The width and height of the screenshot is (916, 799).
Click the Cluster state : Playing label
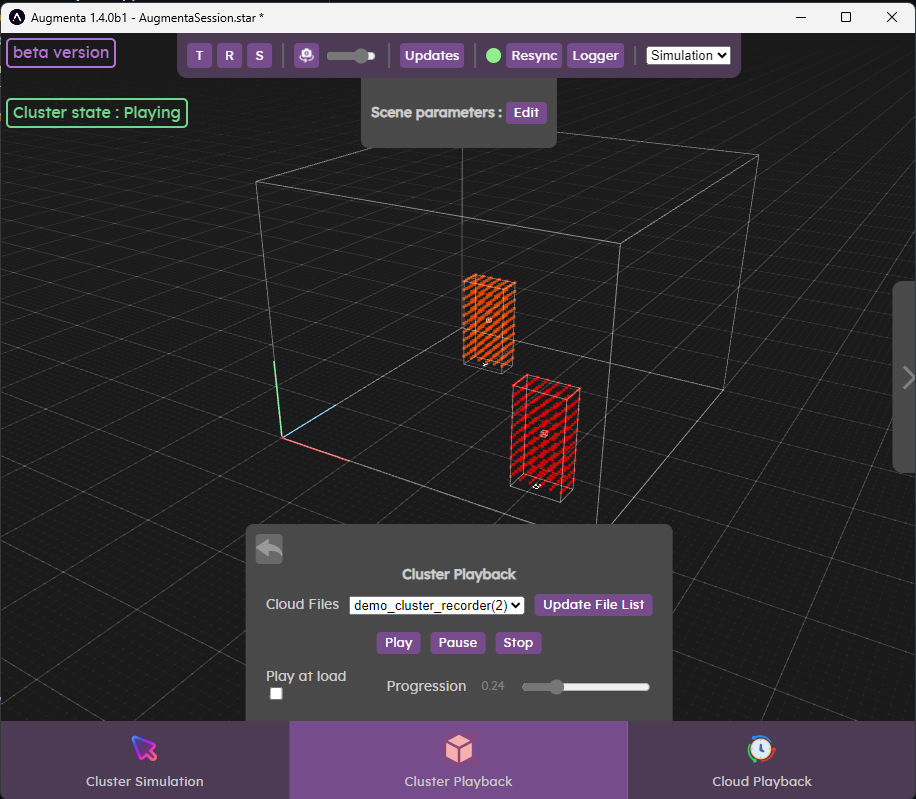97,113
